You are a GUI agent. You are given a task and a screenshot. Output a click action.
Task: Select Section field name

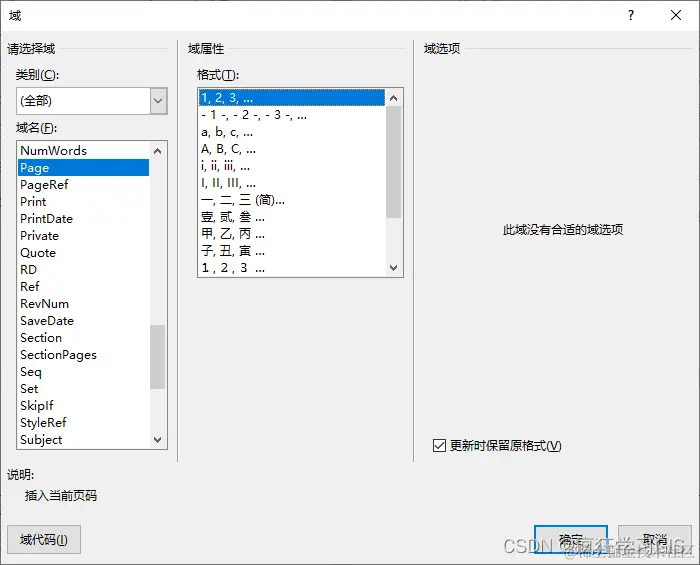pos(83,338)
